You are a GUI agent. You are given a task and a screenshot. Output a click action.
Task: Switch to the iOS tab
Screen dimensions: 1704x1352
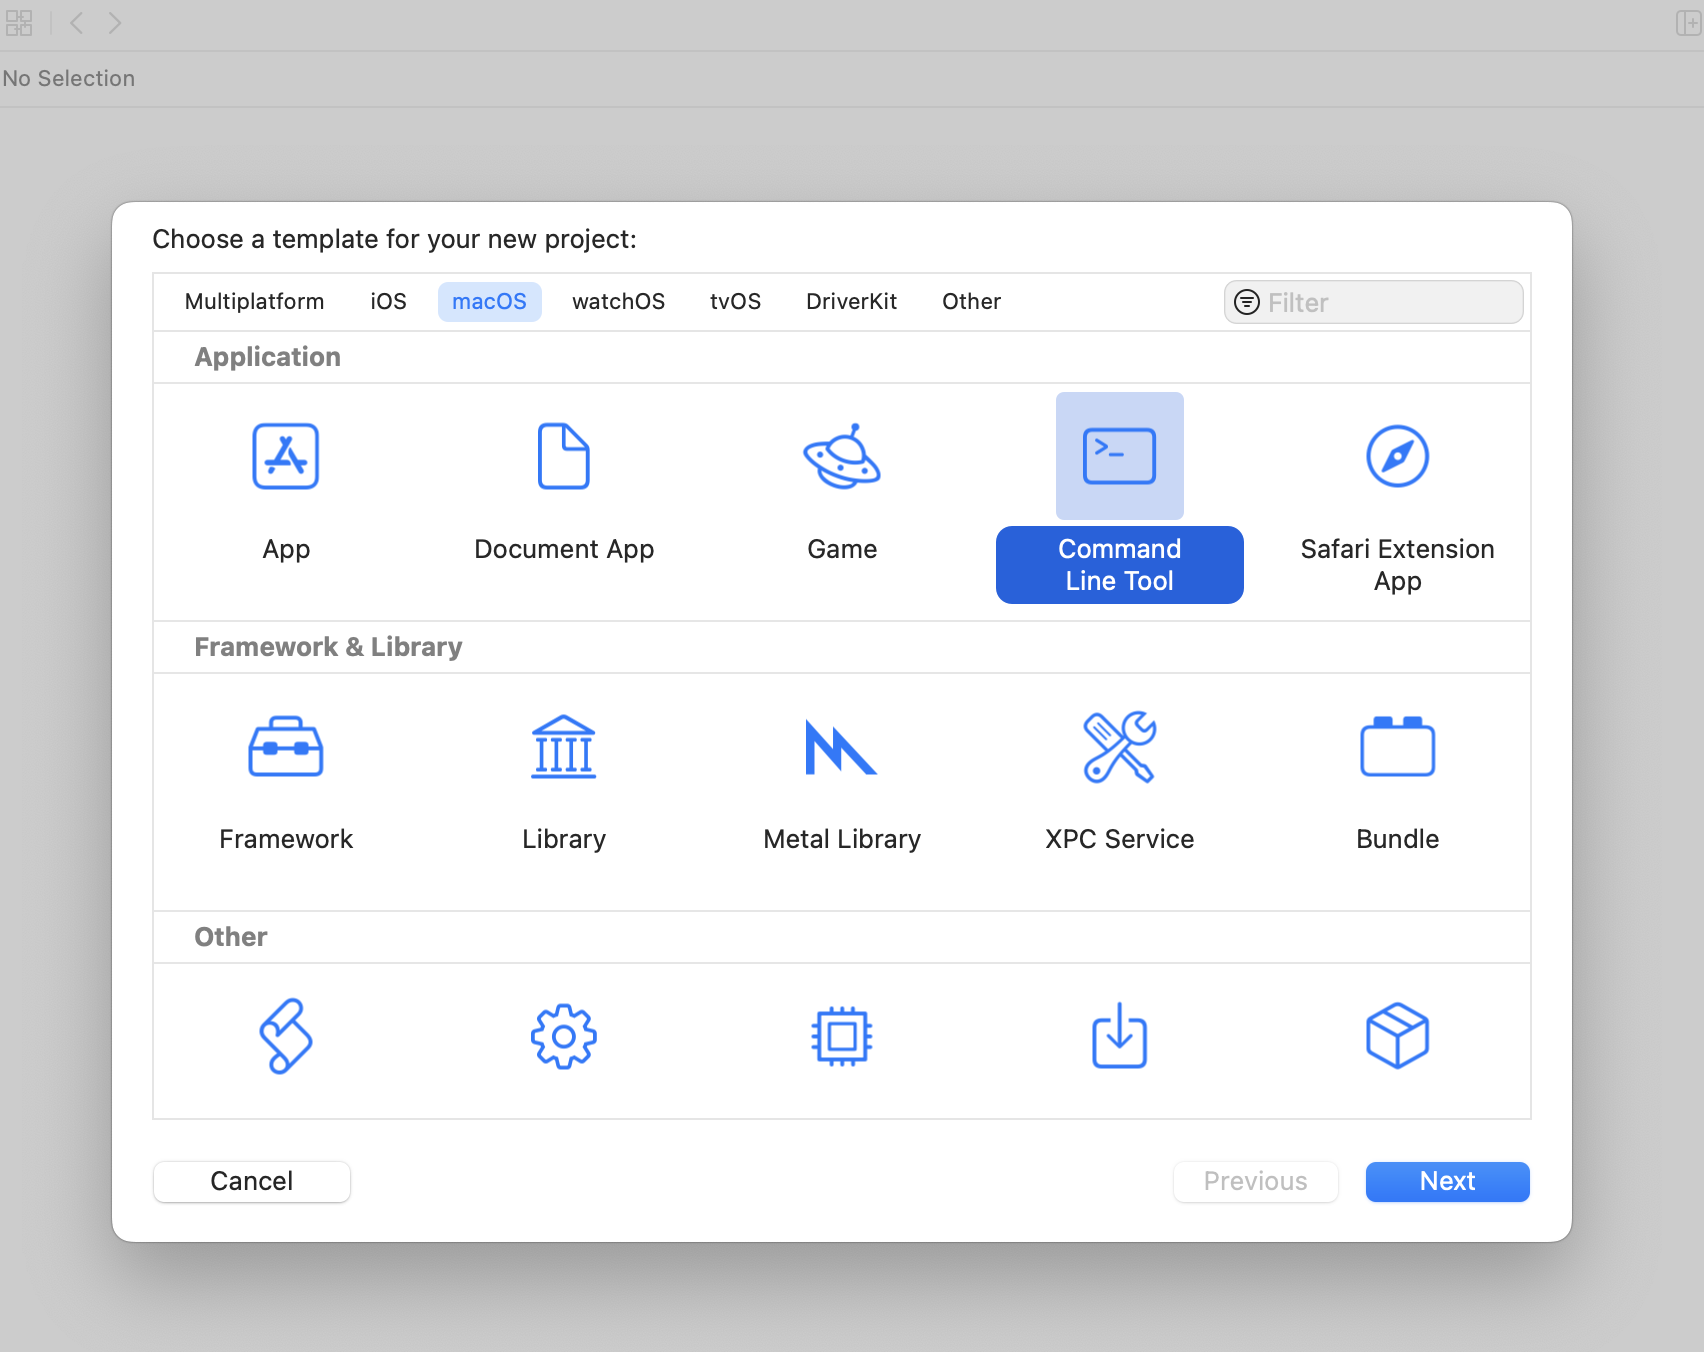(x=389, y=301)
